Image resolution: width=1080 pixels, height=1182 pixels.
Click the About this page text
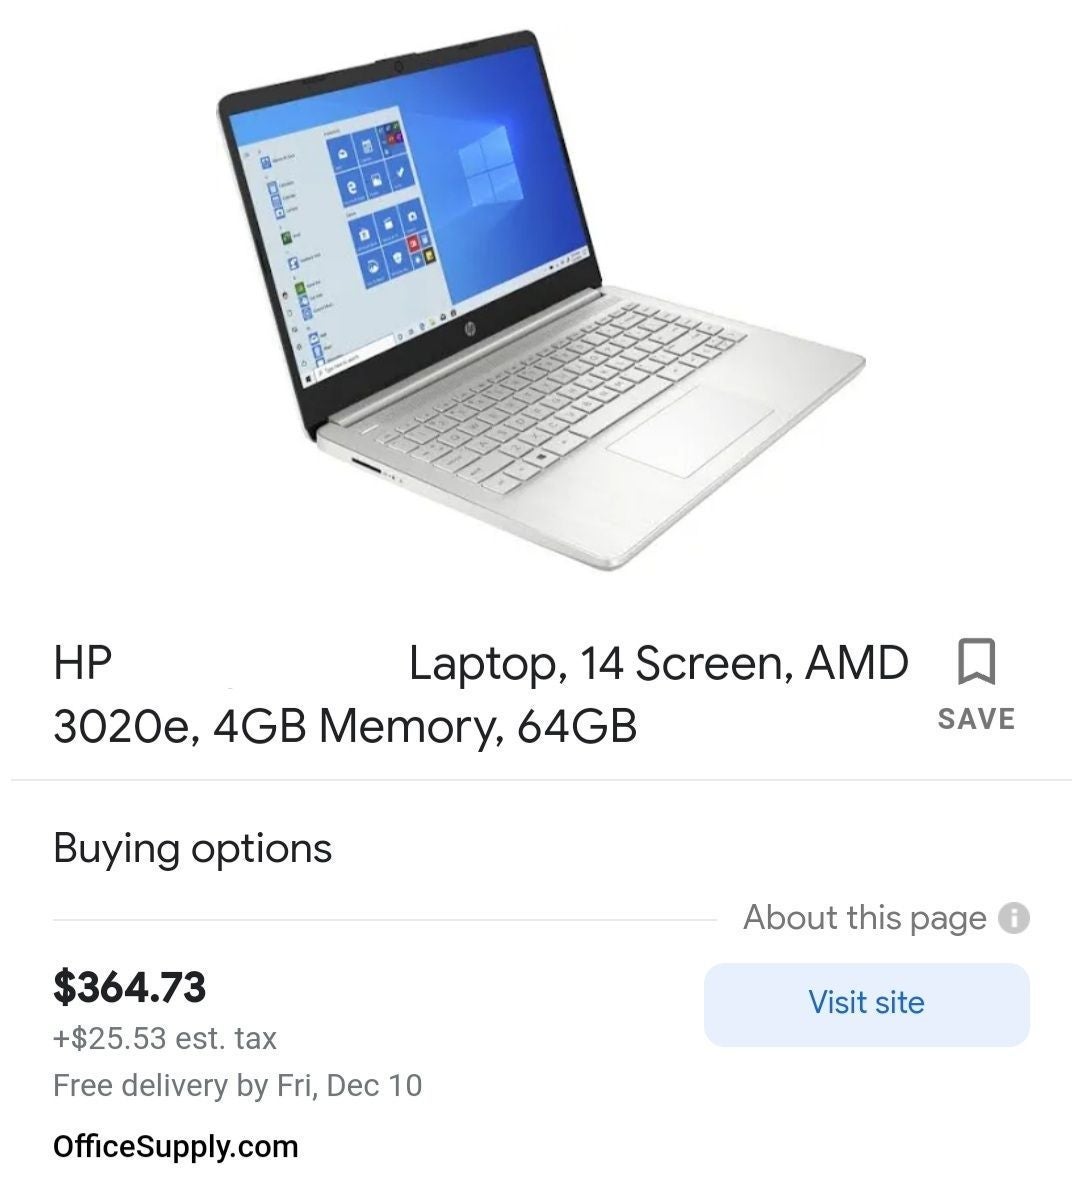[x=864, y=918]
